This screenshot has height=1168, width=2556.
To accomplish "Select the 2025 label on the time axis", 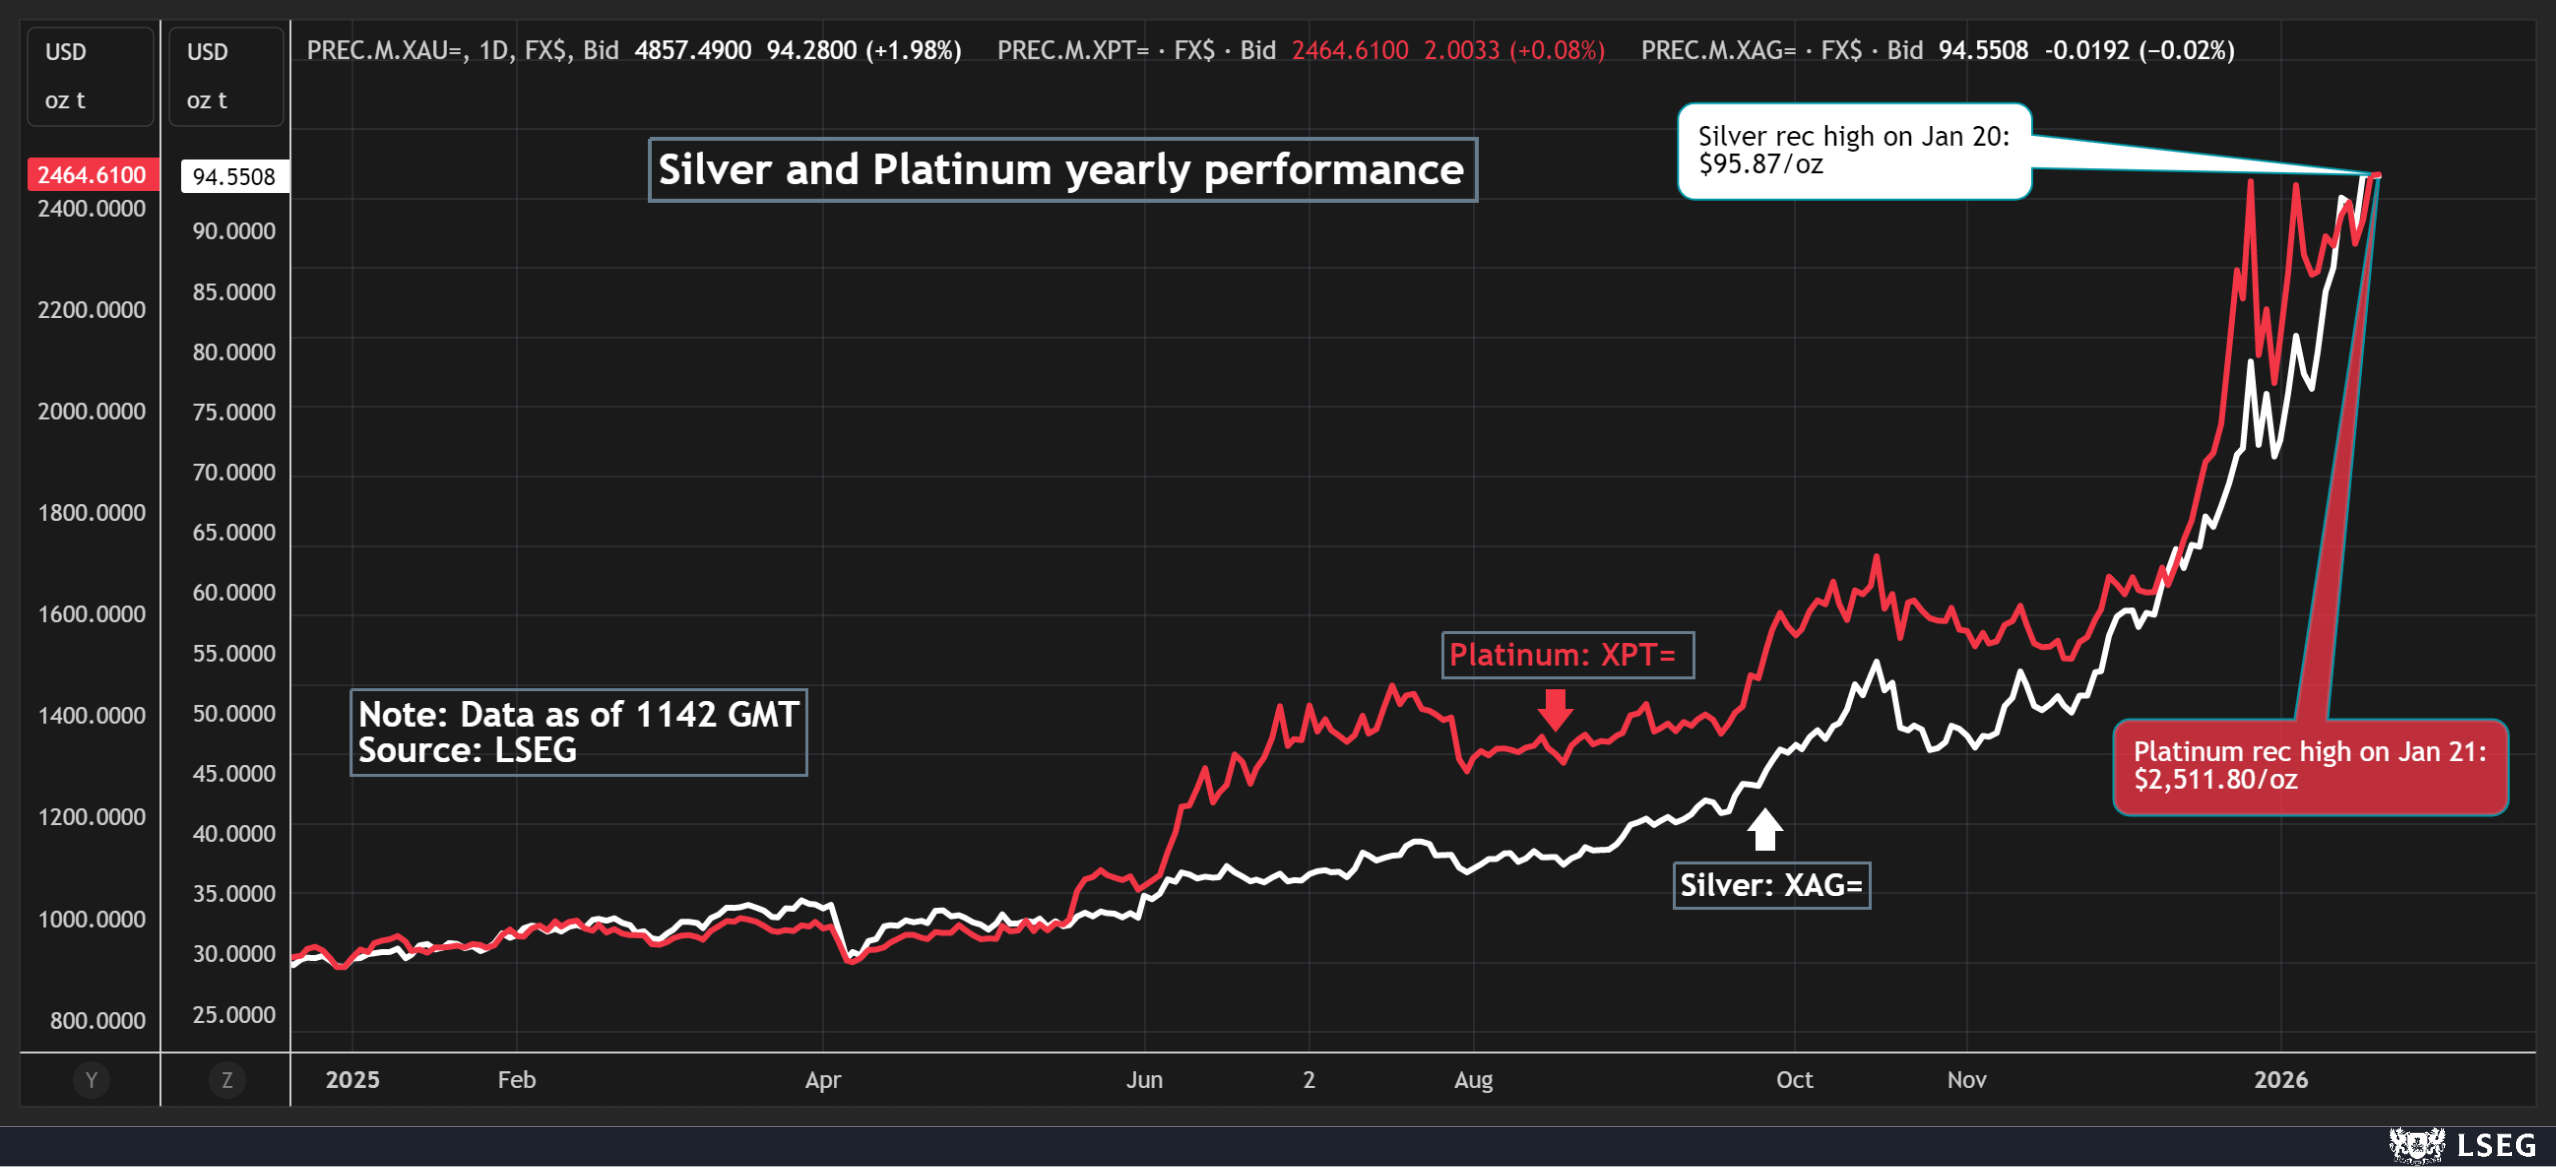I will tap(352, 1080).
